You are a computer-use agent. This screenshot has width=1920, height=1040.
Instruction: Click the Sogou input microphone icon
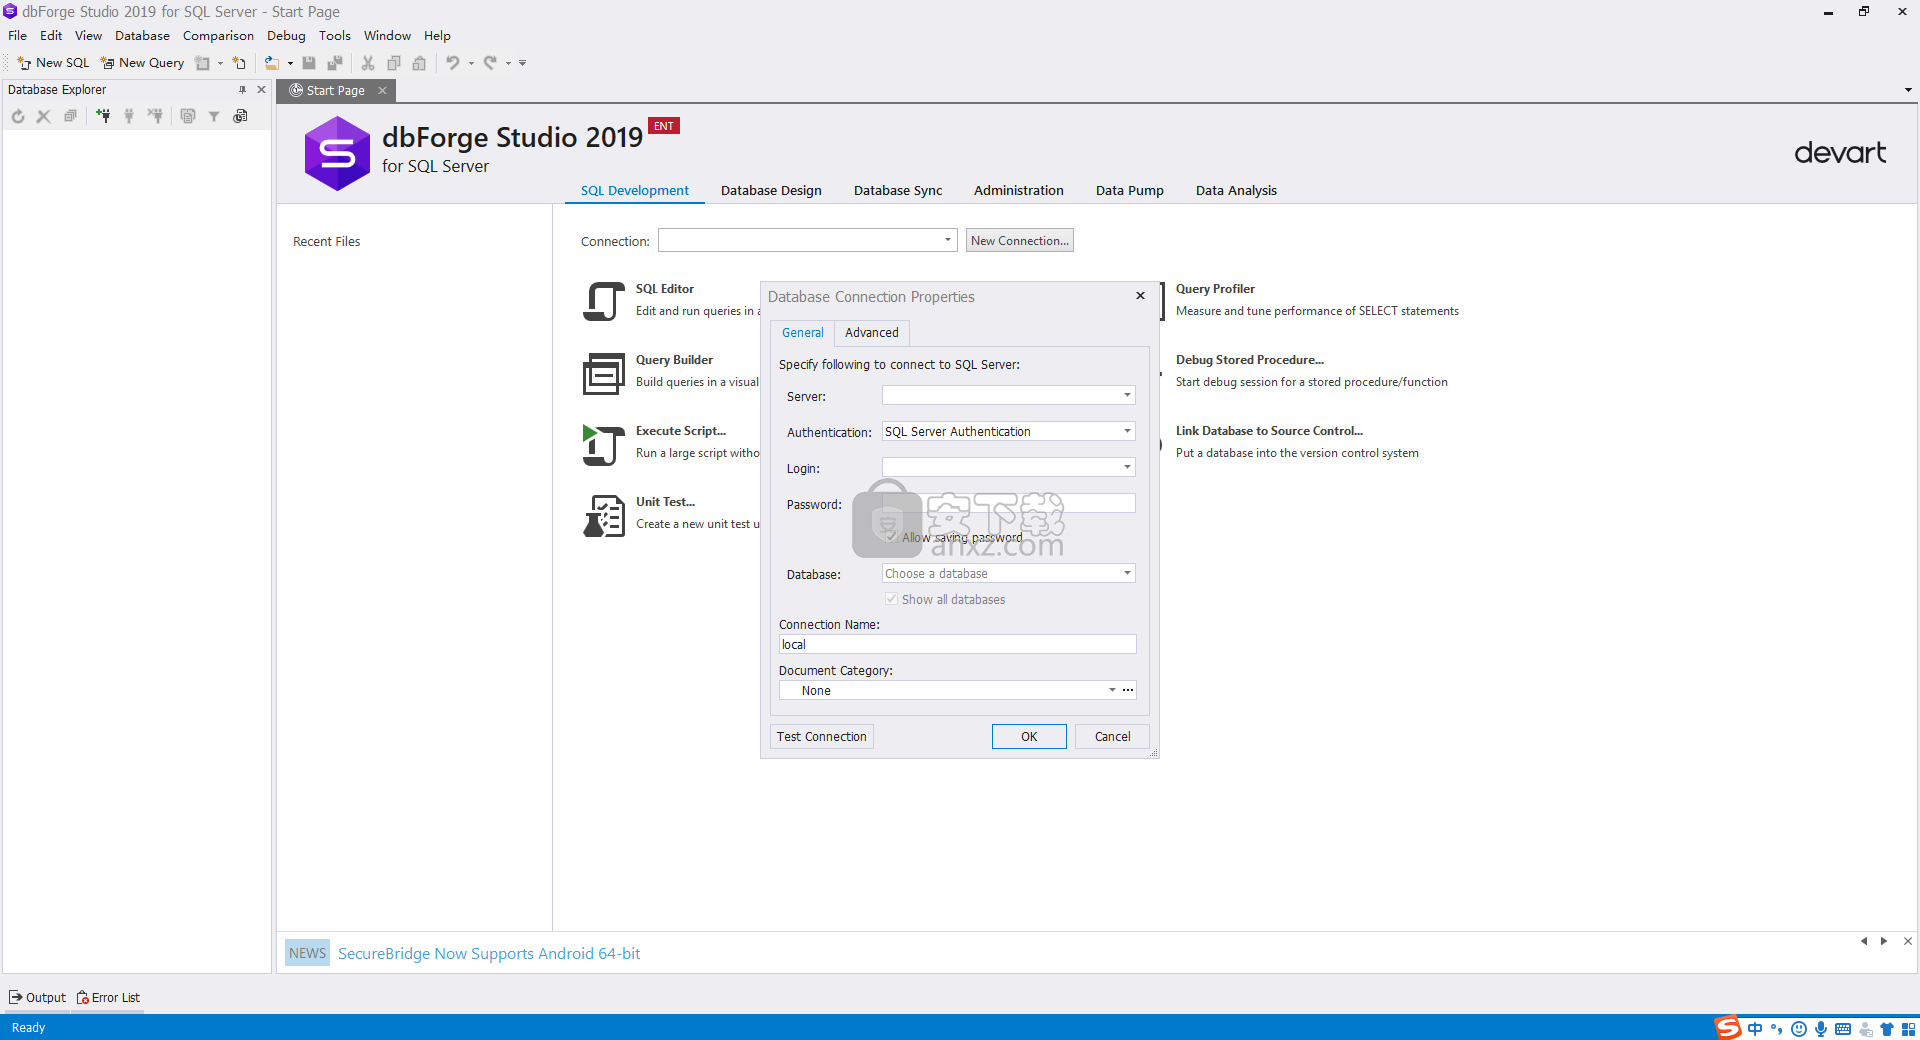(1821, 1029)
